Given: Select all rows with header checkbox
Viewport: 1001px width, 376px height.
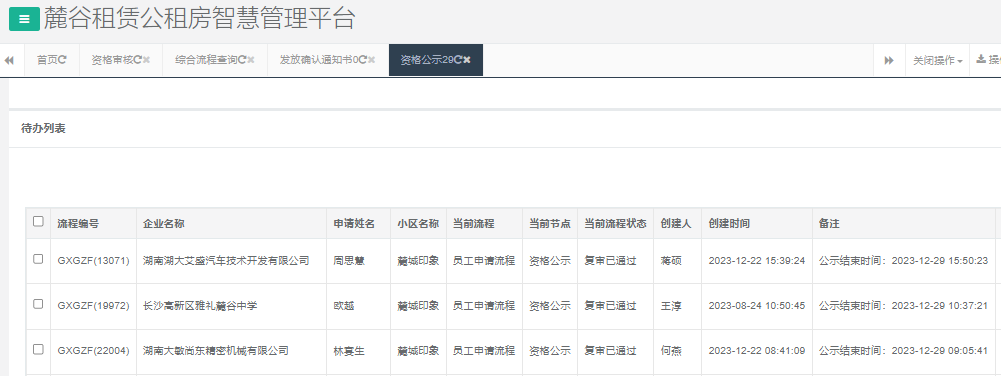Looking at the screenshot, I should [38, 222].
